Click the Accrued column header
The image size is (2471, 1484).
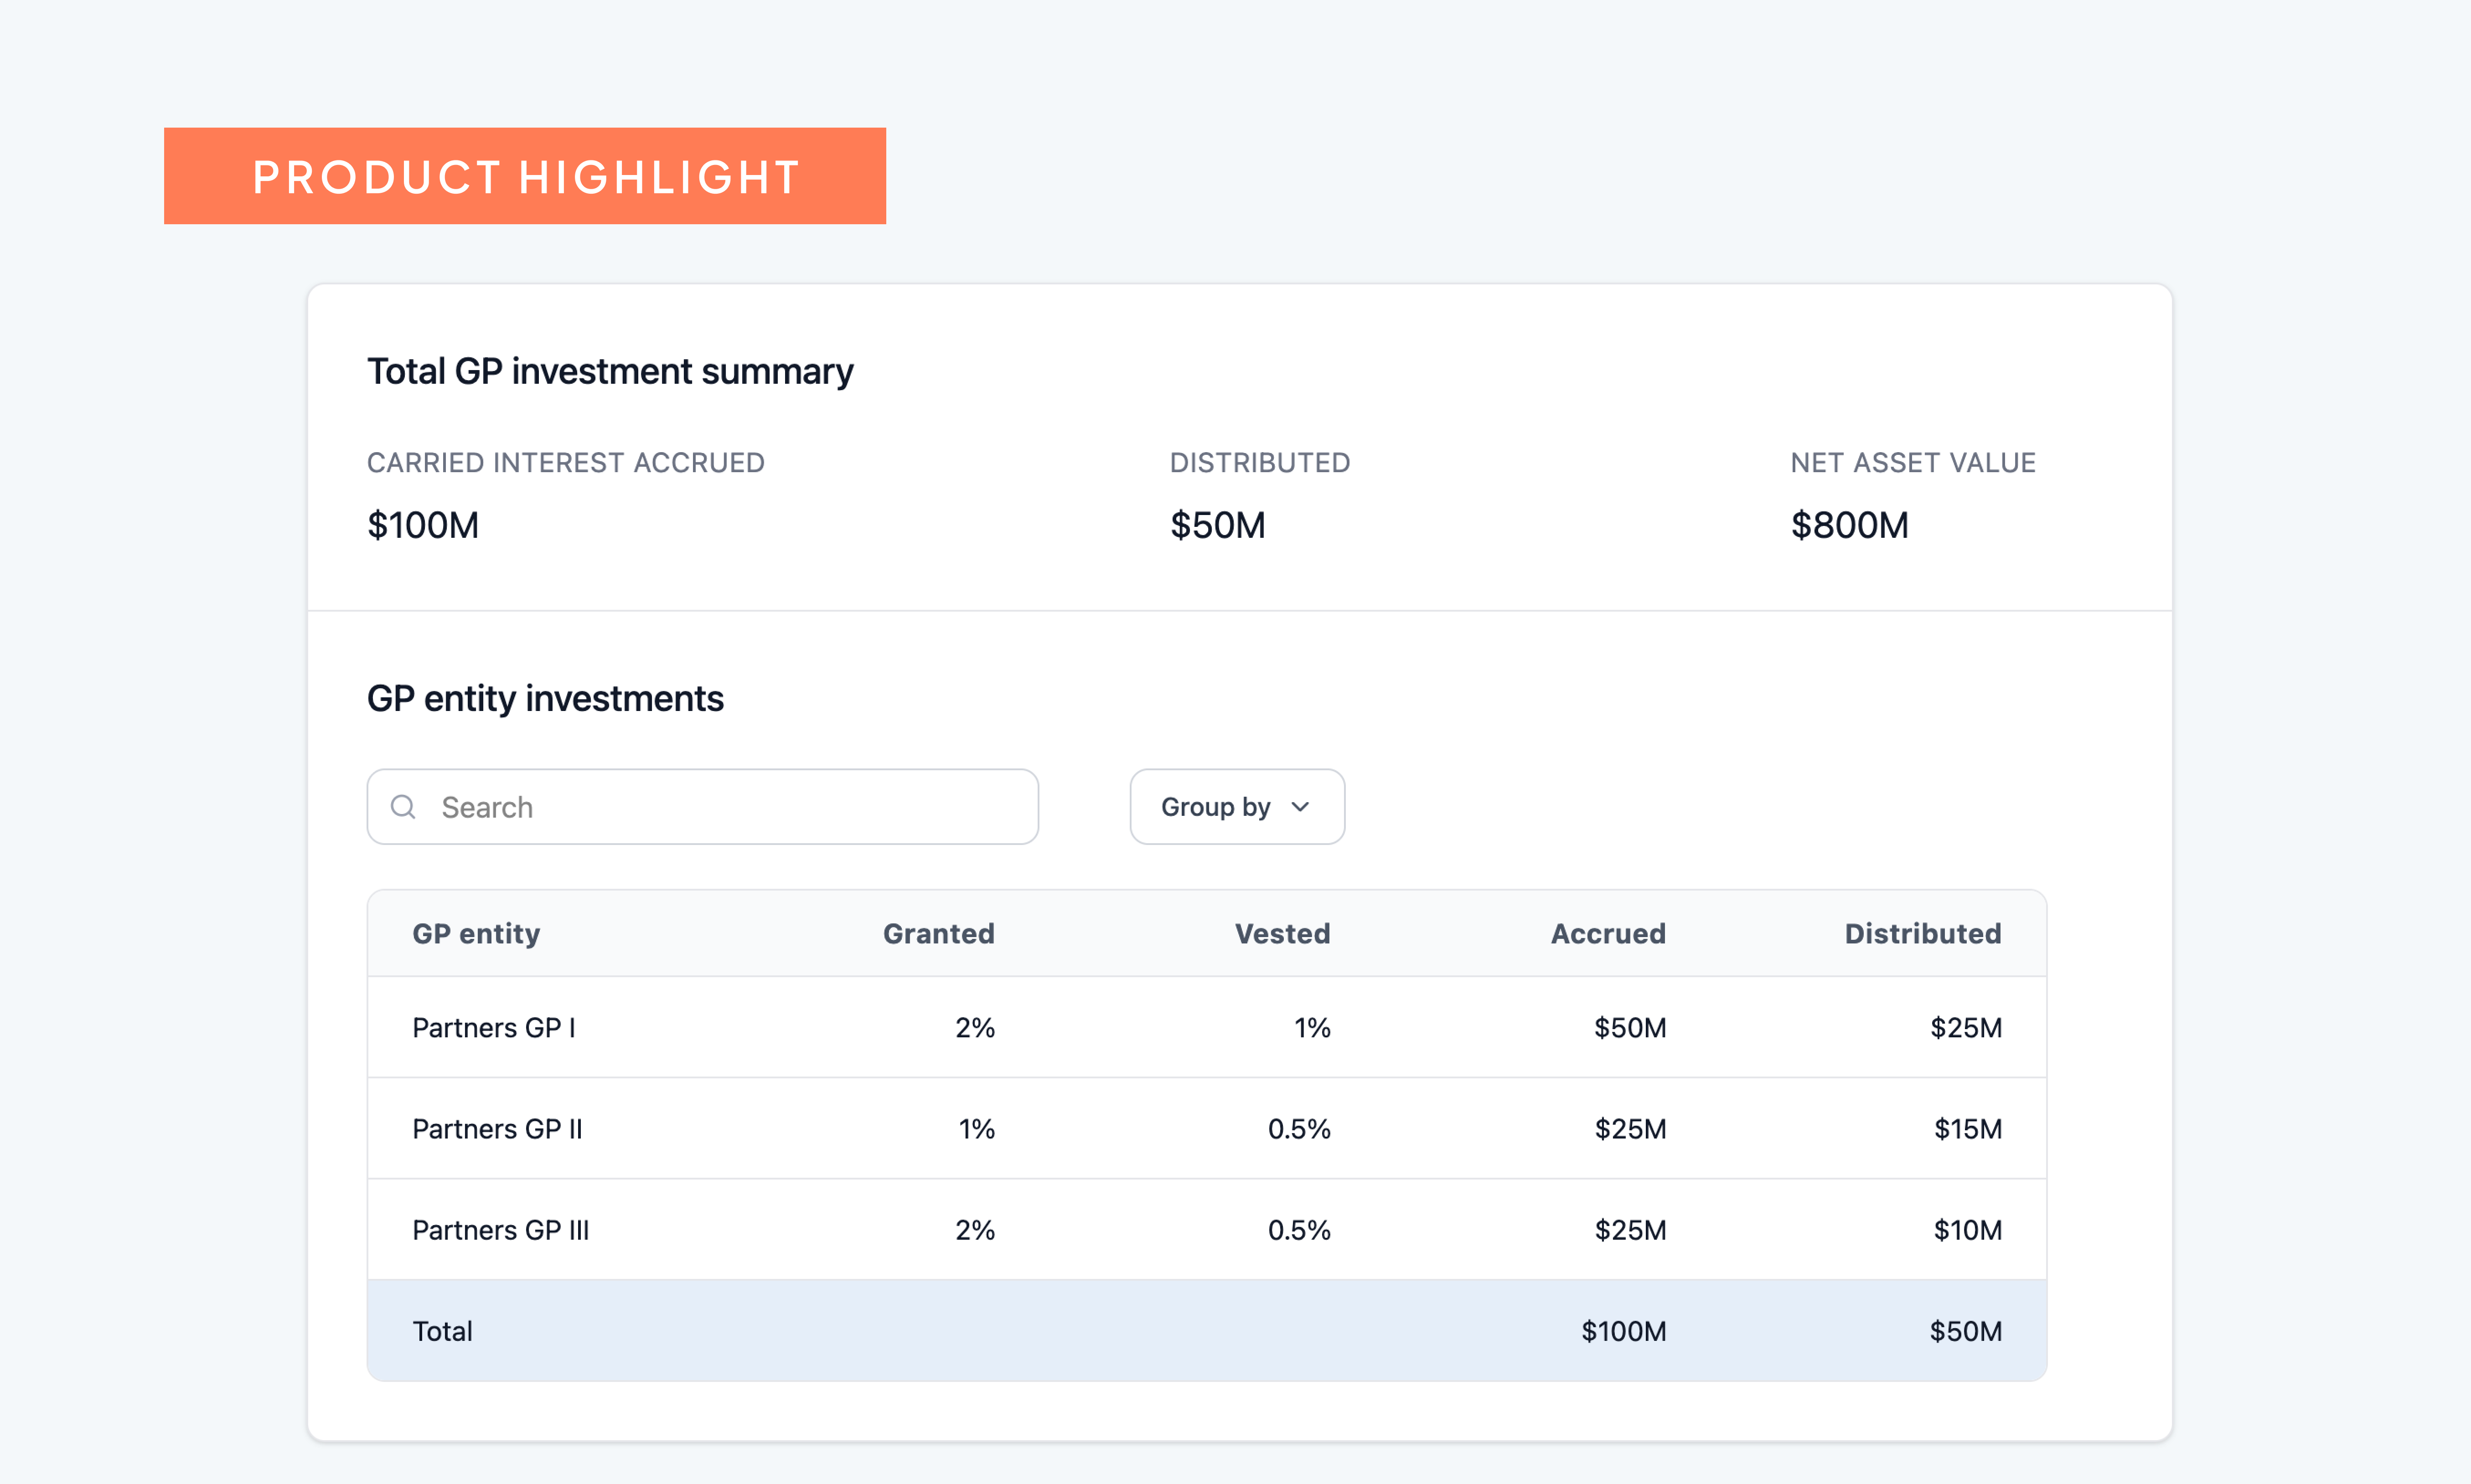tap(1607, 933)
